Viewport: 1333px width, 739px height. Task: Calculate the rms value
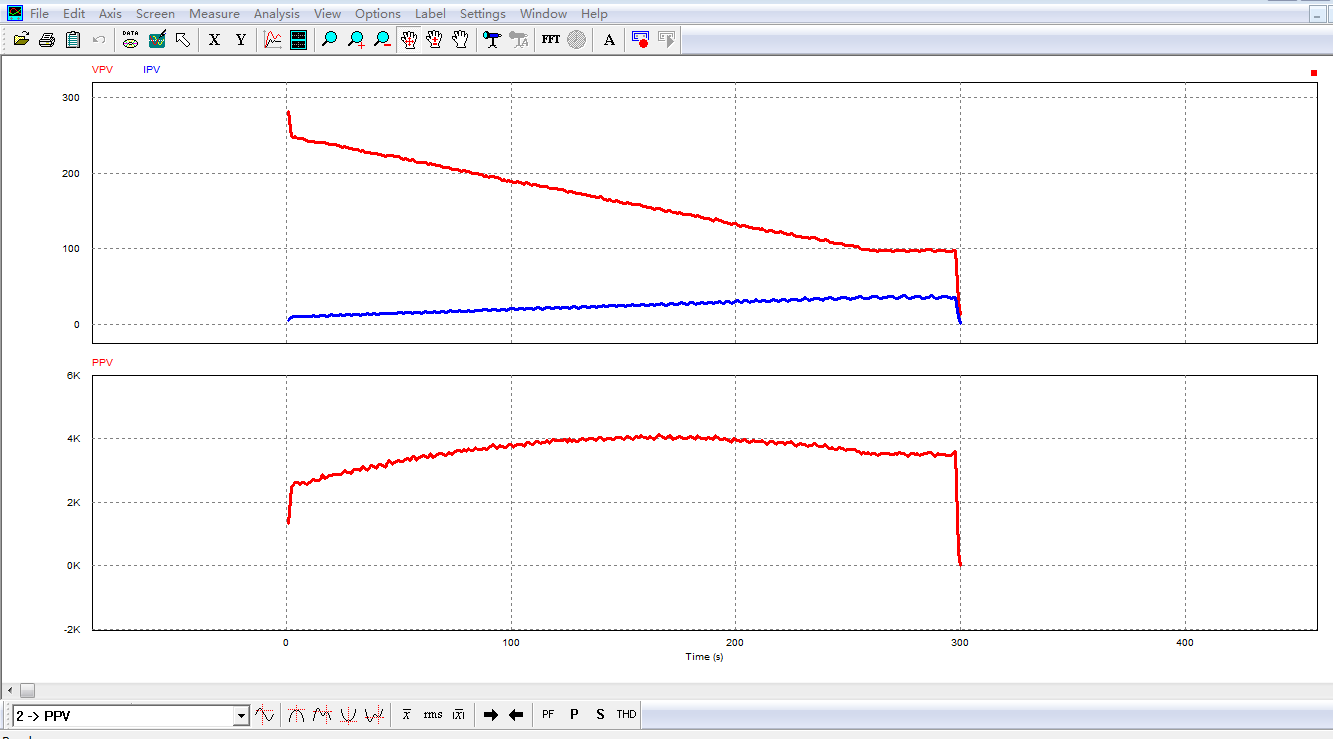coord(433,715)
